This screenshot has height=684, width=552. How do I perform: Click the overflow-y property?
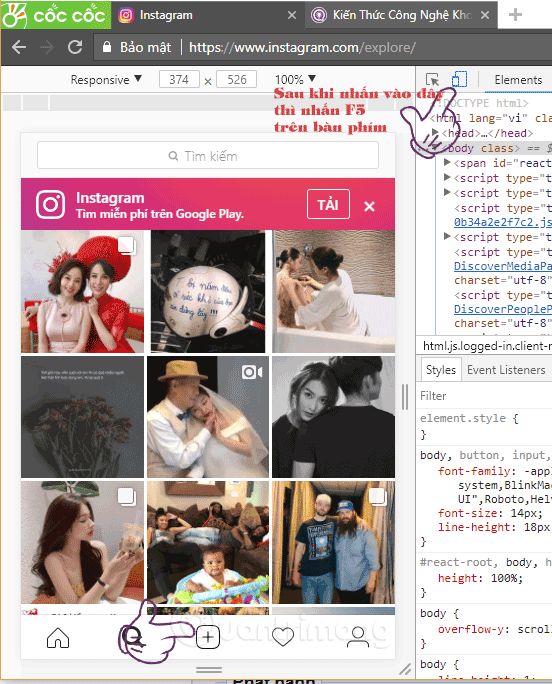[475, 629]
